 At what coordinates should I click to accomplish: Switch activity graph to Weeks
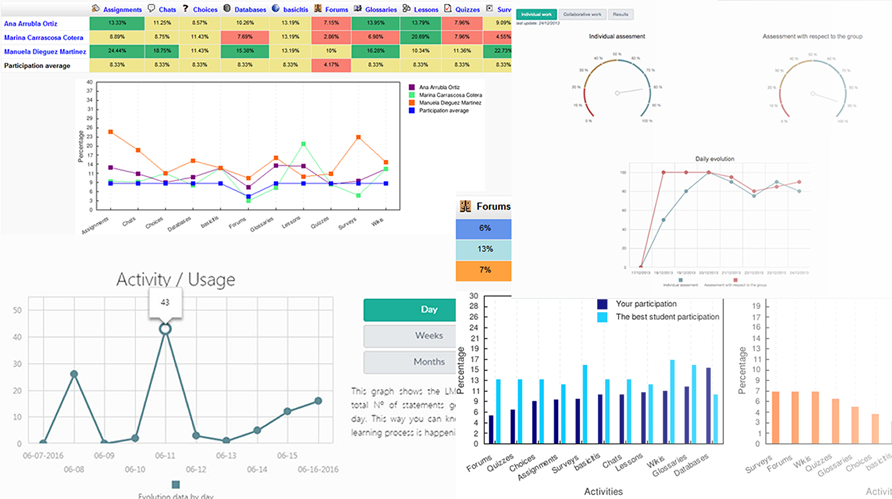point(411,336)
